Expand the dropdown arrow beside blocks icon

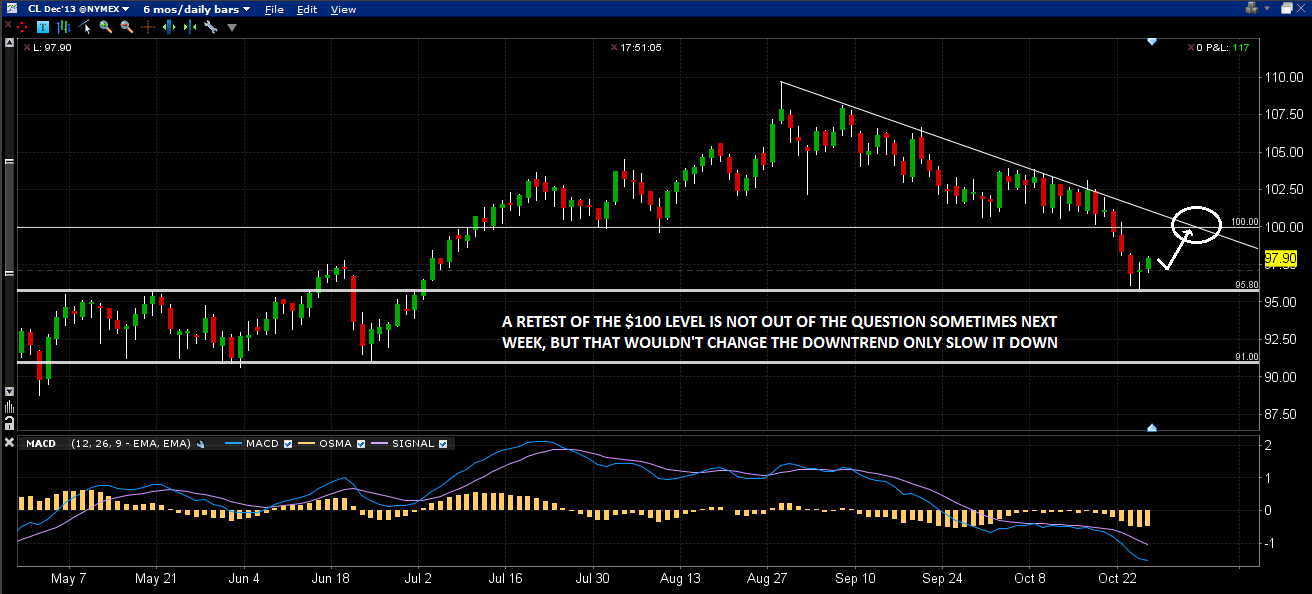click(1267, 8)
